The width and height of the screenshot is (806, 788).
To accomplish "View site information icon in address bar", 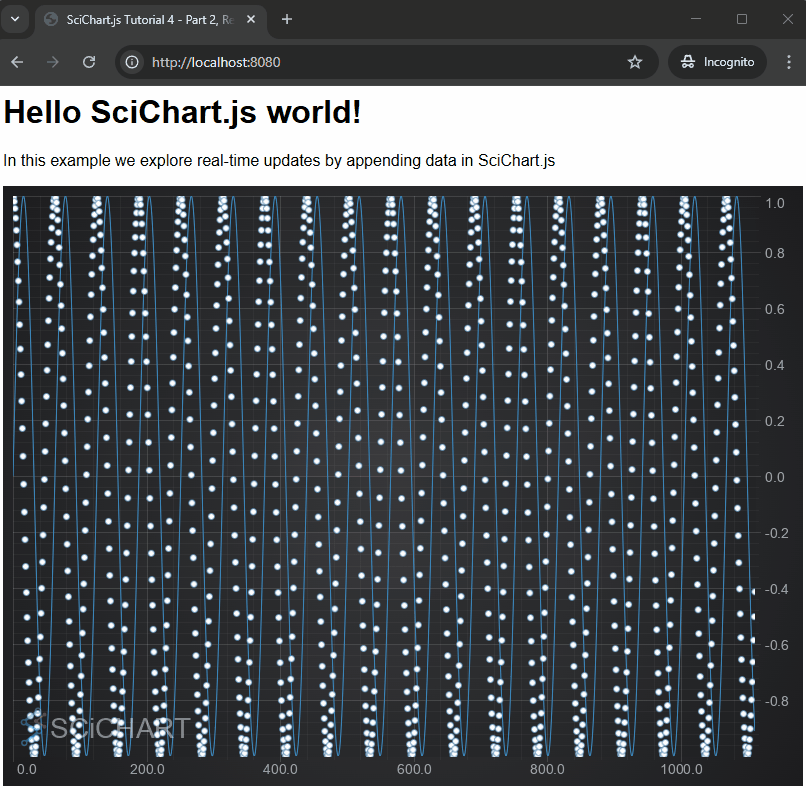I will click(132, 62).
